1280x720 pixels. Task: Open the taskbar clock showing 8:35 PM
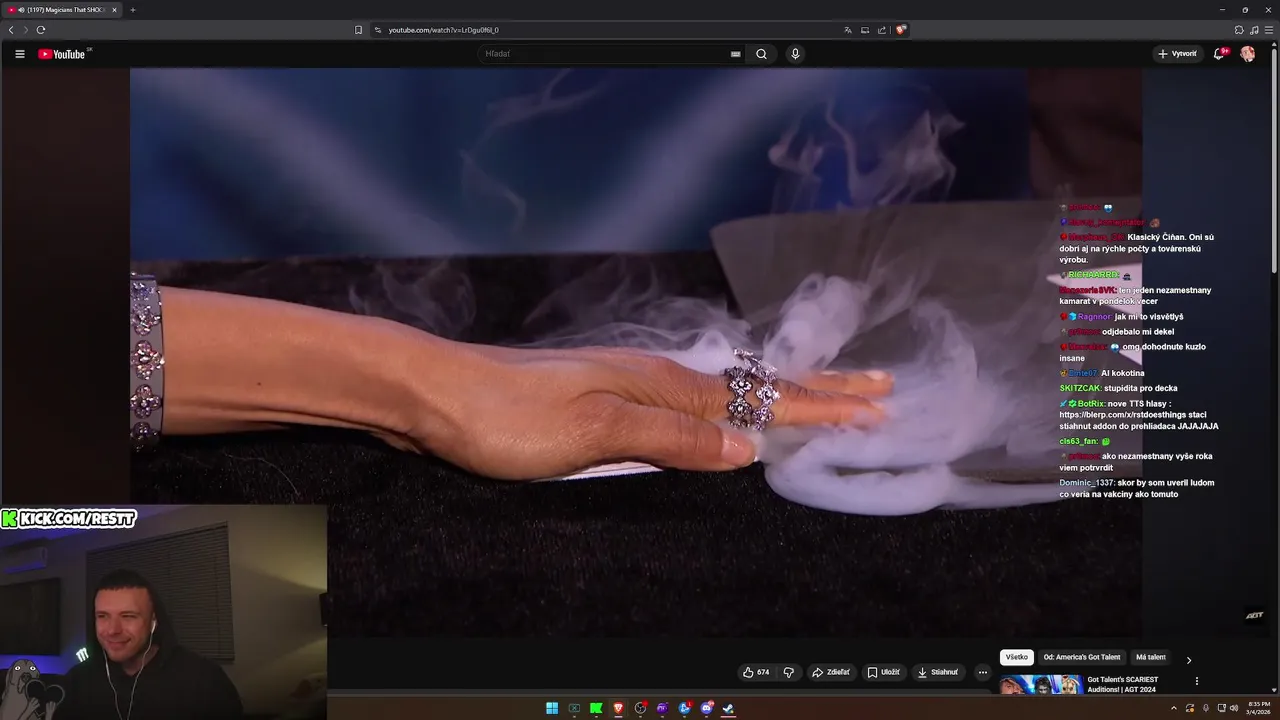[1258, 708]
